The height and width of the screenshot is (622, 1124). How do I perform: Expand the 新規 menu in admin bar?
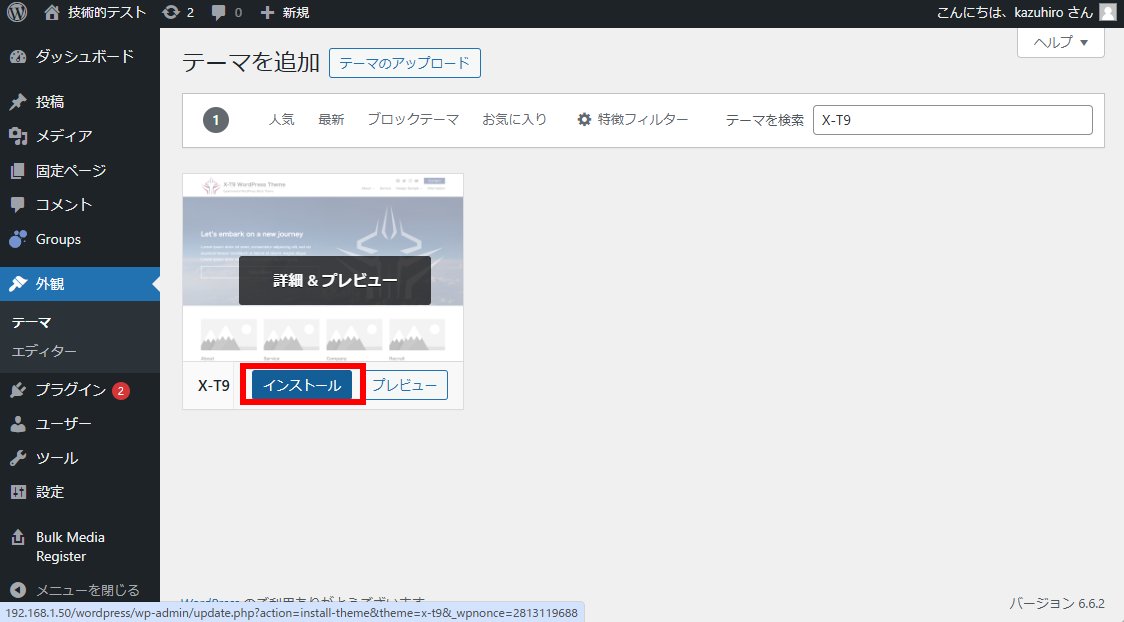pos(284,13)
